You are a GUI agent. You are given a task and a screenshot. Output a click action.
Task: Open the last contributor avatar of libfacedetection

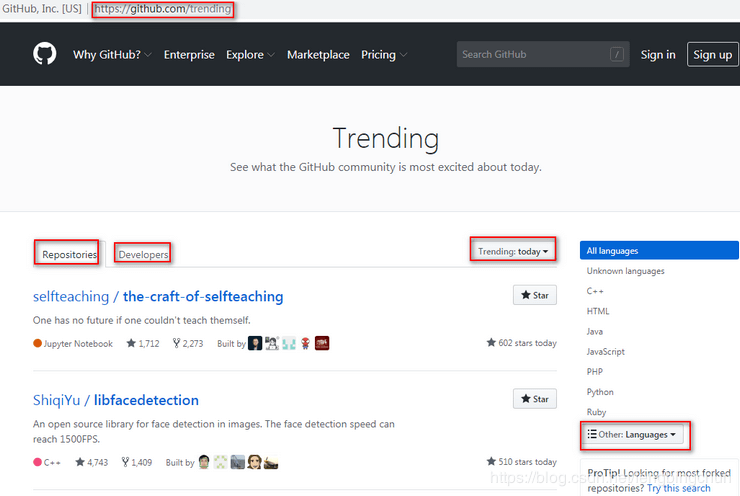pyautogui.click(x=271, y=462)
